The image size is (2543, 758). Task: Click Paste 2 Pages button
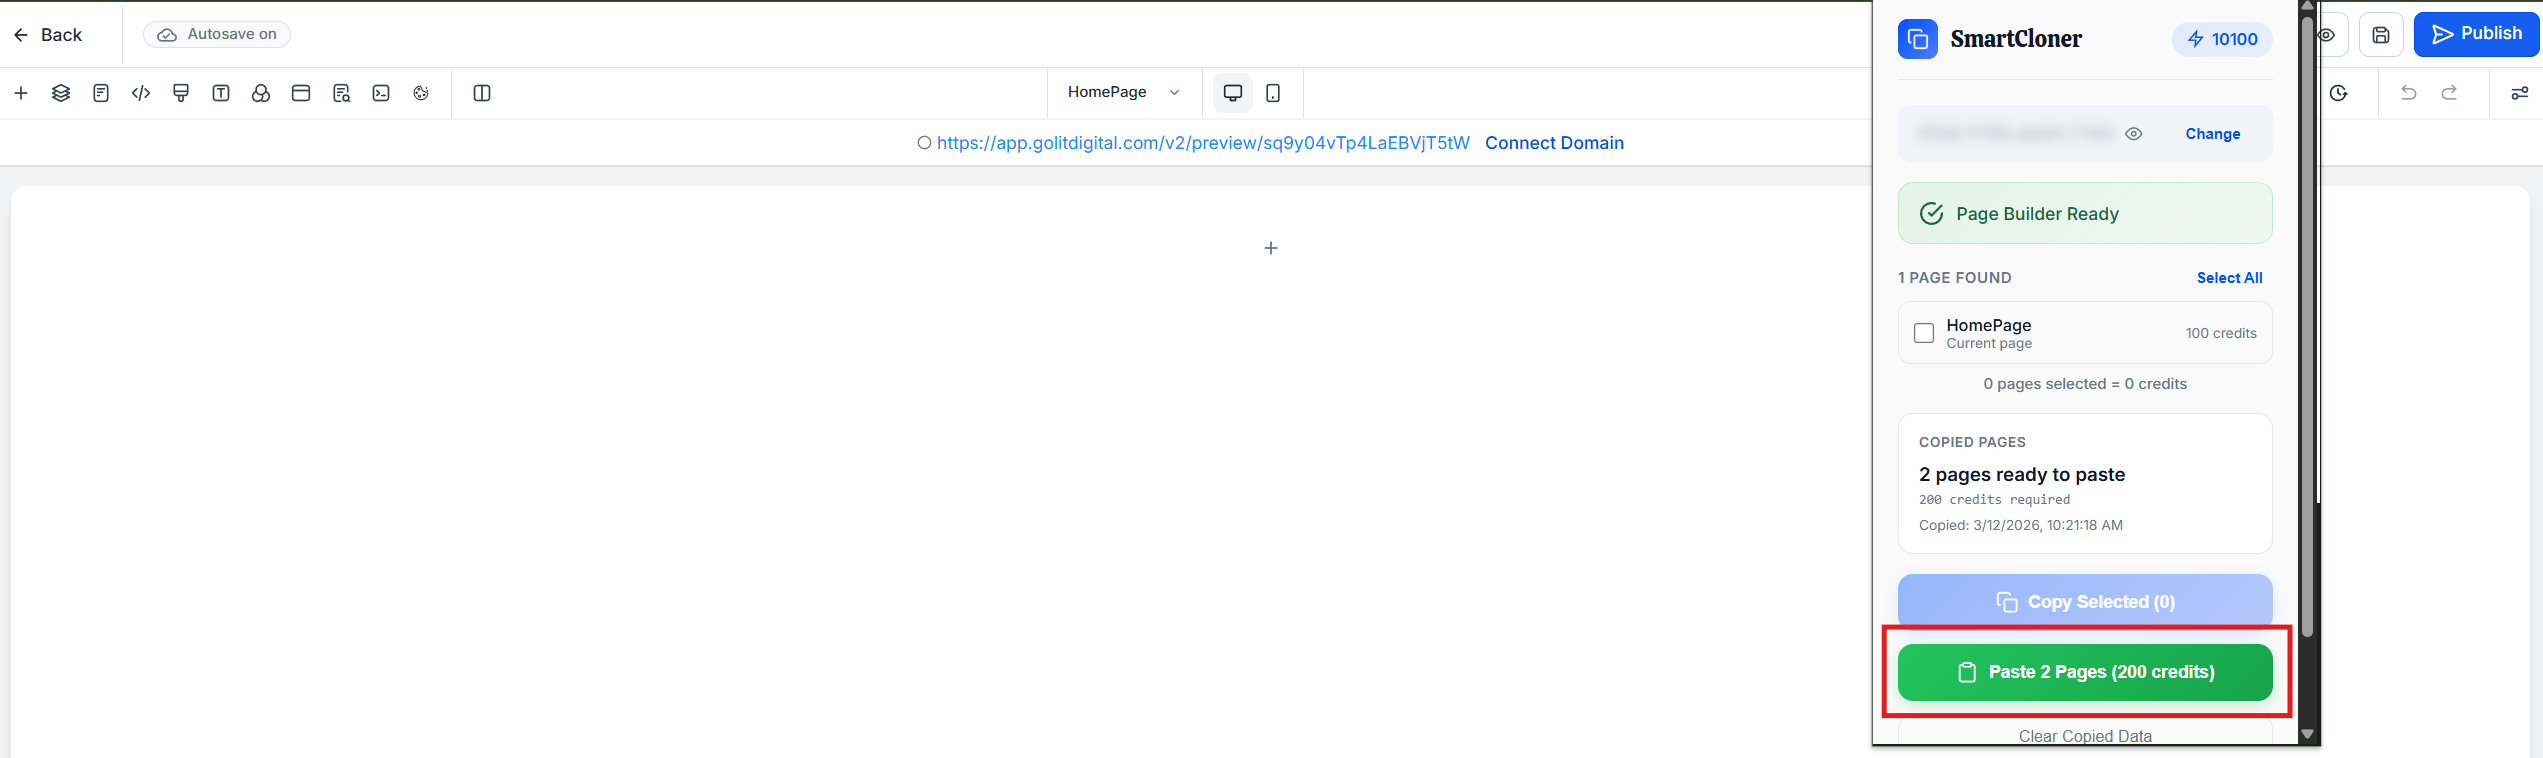tap(2085, 672)
